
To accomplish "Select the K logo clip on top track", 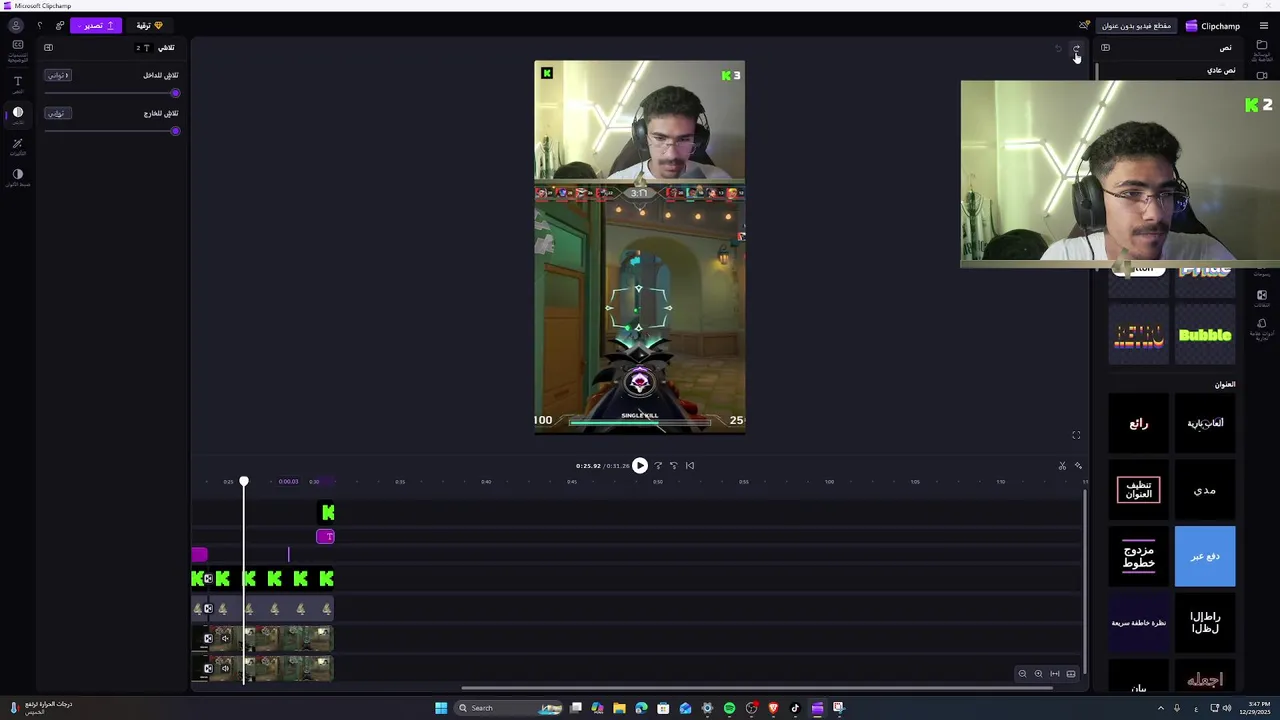I will click(x=327, y=513).
